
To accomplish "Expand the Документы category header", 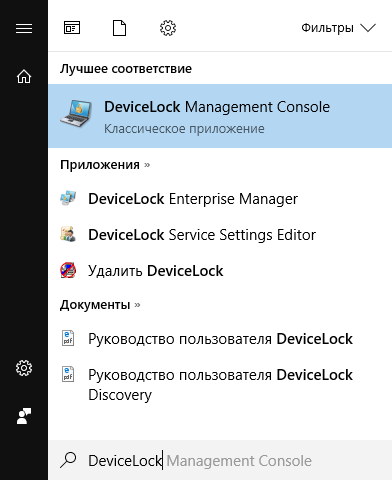I will point(100,305).
